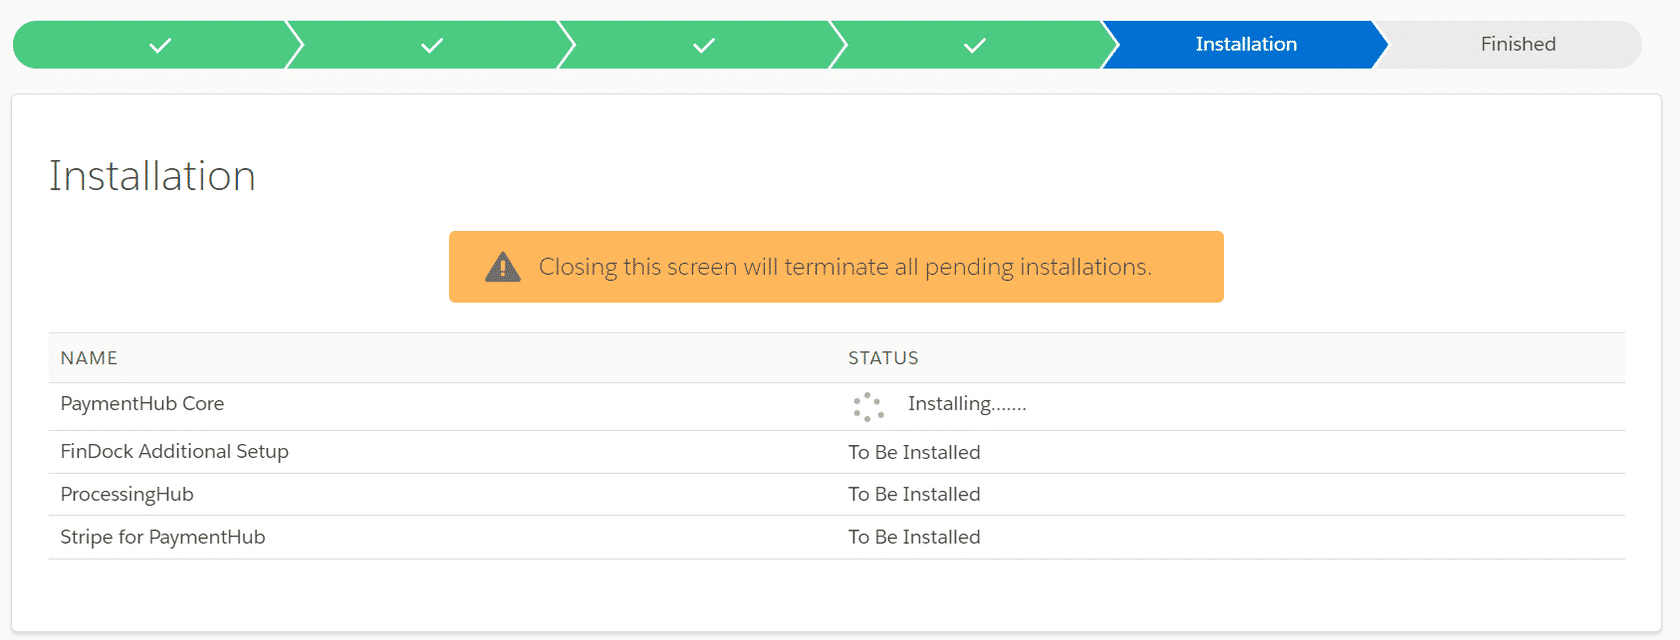The height and width of the screenshot is (640, 1680).
Task: Click the NAME column header
Action: click(x=88, y=357)
